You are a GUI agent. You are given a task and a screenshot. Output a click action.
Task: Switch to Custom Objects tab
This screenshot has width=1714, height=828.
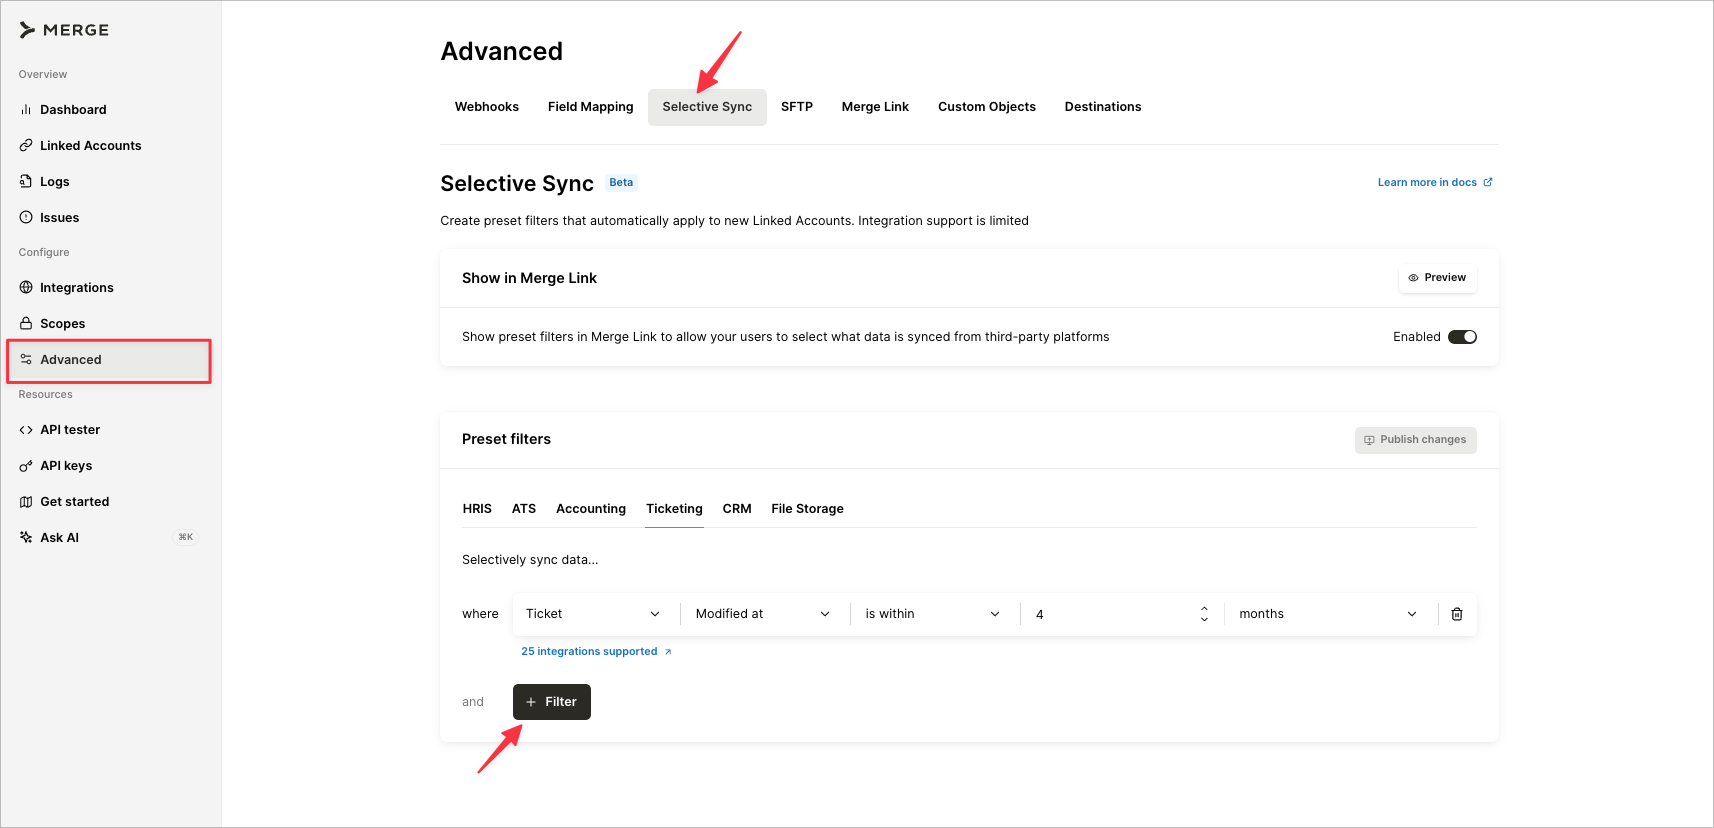tap(987, 107)
